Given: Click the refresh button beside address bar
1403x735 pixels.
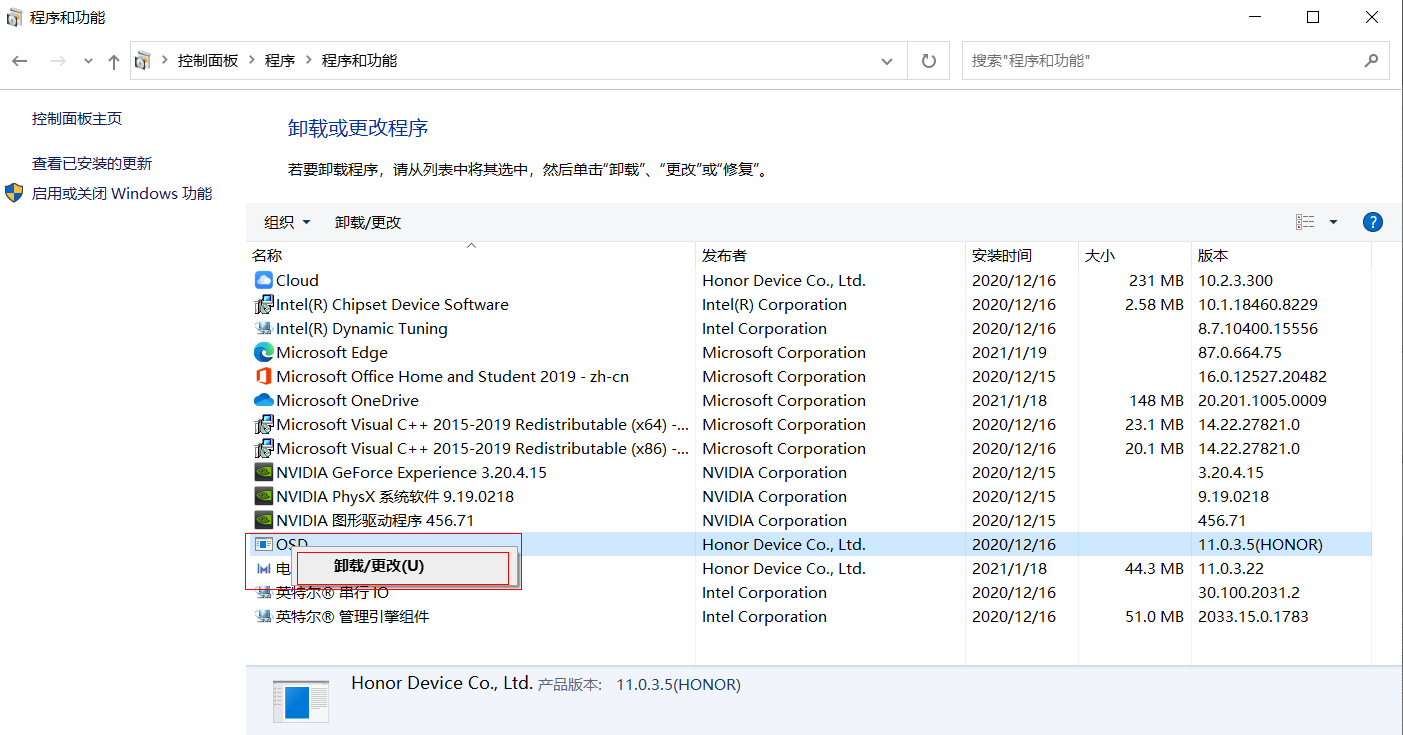Looking at the screenshot, I should [929, 61].
